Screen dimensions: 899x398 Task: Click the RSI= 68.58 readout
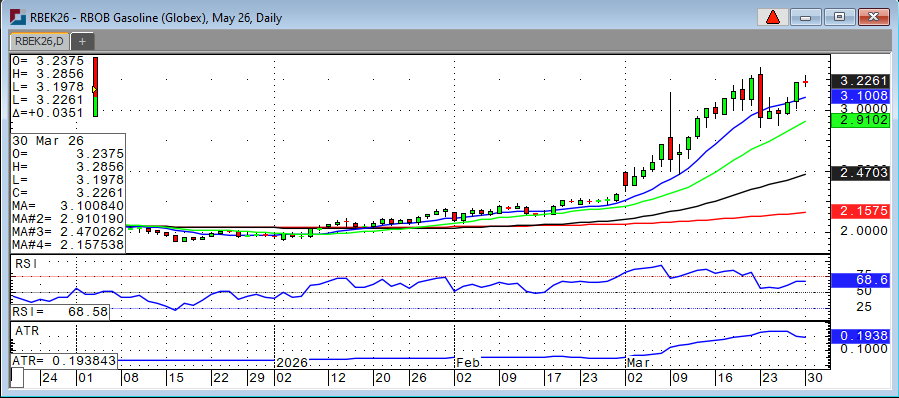(60, 313)
